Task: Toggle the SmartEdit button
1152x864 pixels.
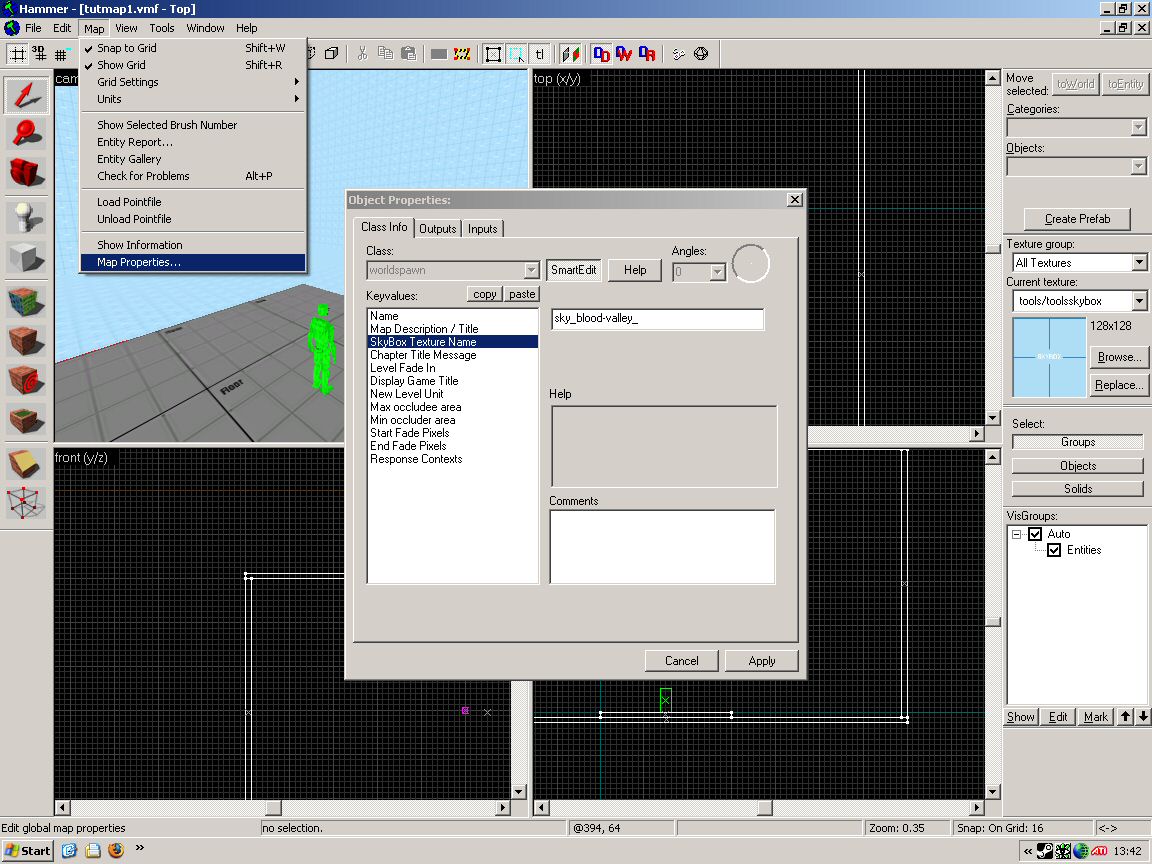Action: coord(574,270)
